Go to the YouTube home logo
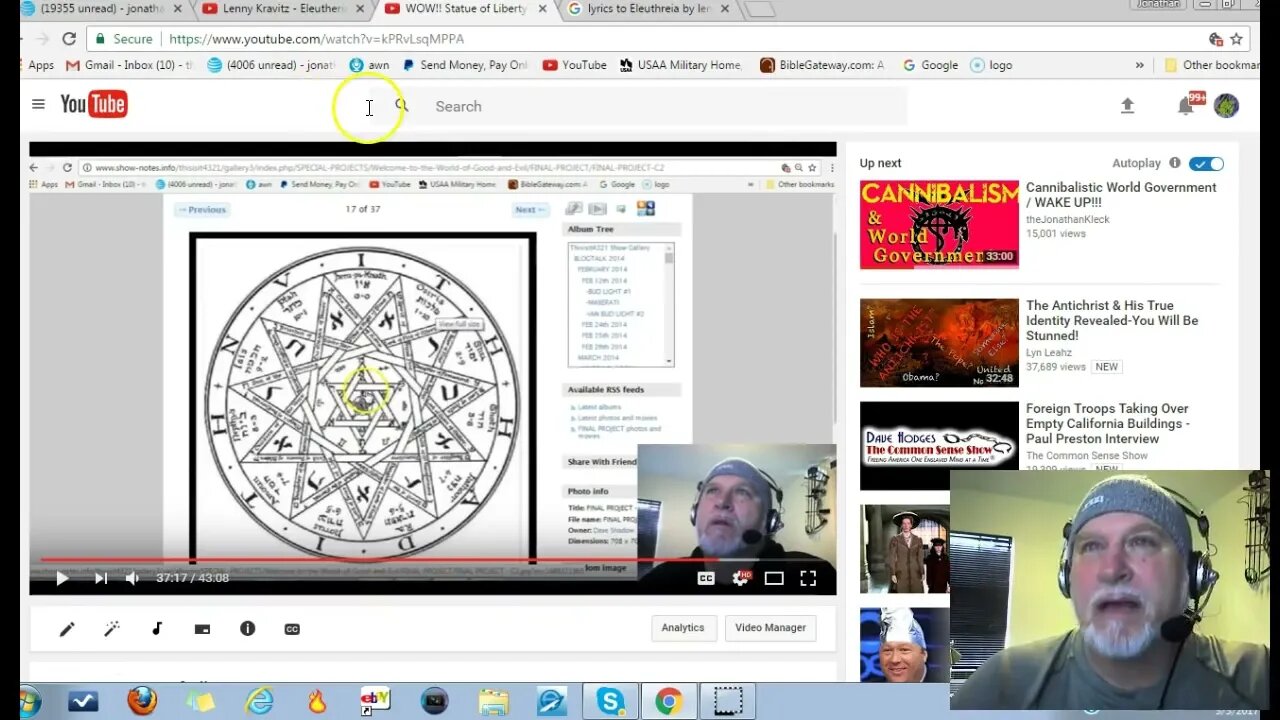 pos(94,104)
